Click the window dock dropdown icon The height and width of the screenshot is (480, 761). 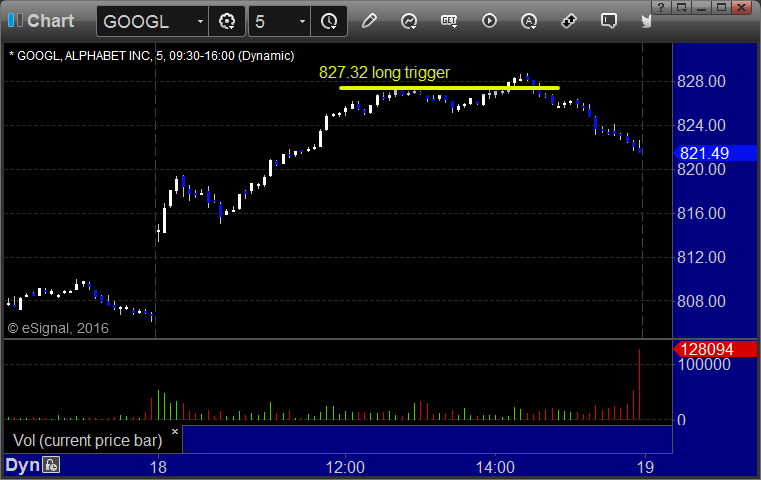tap(682, 7)
